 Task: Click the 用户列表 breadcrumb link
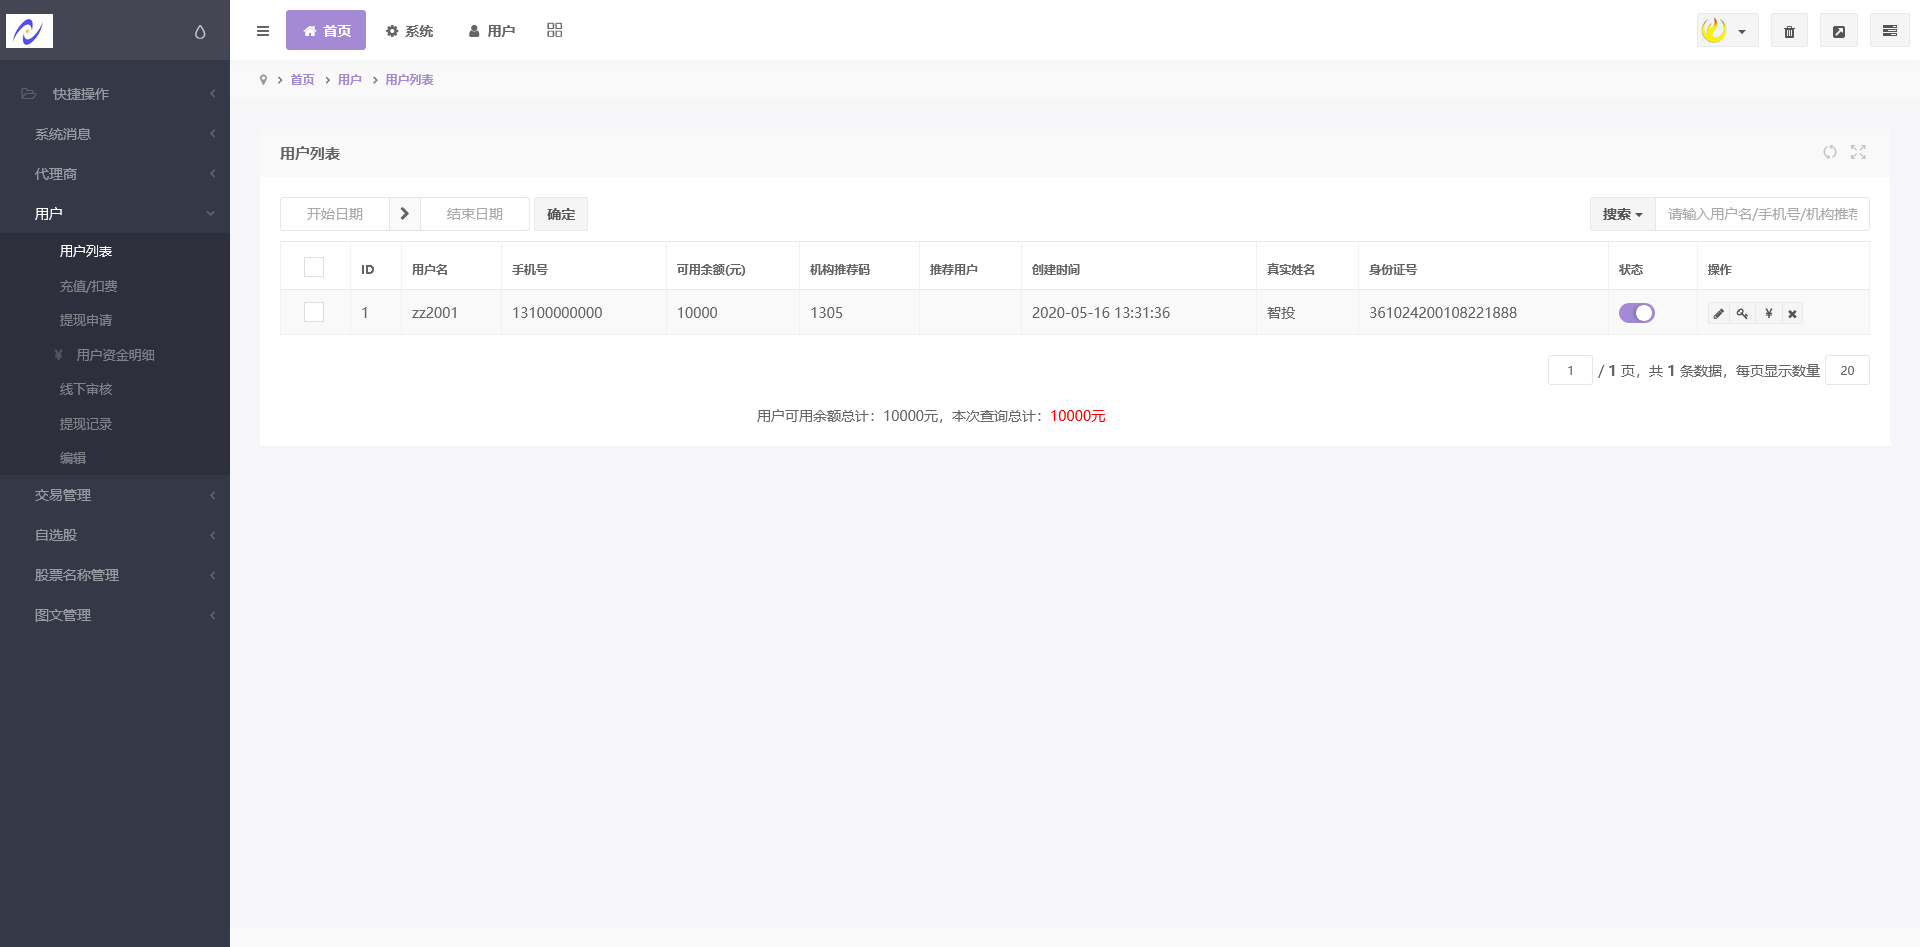point(409,80)
